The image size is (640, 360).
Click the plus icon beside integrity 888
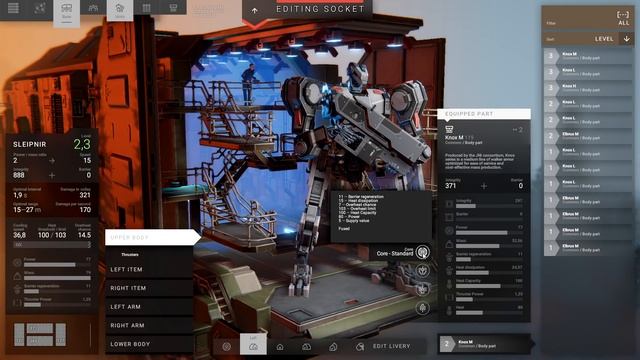coord(52,175)
